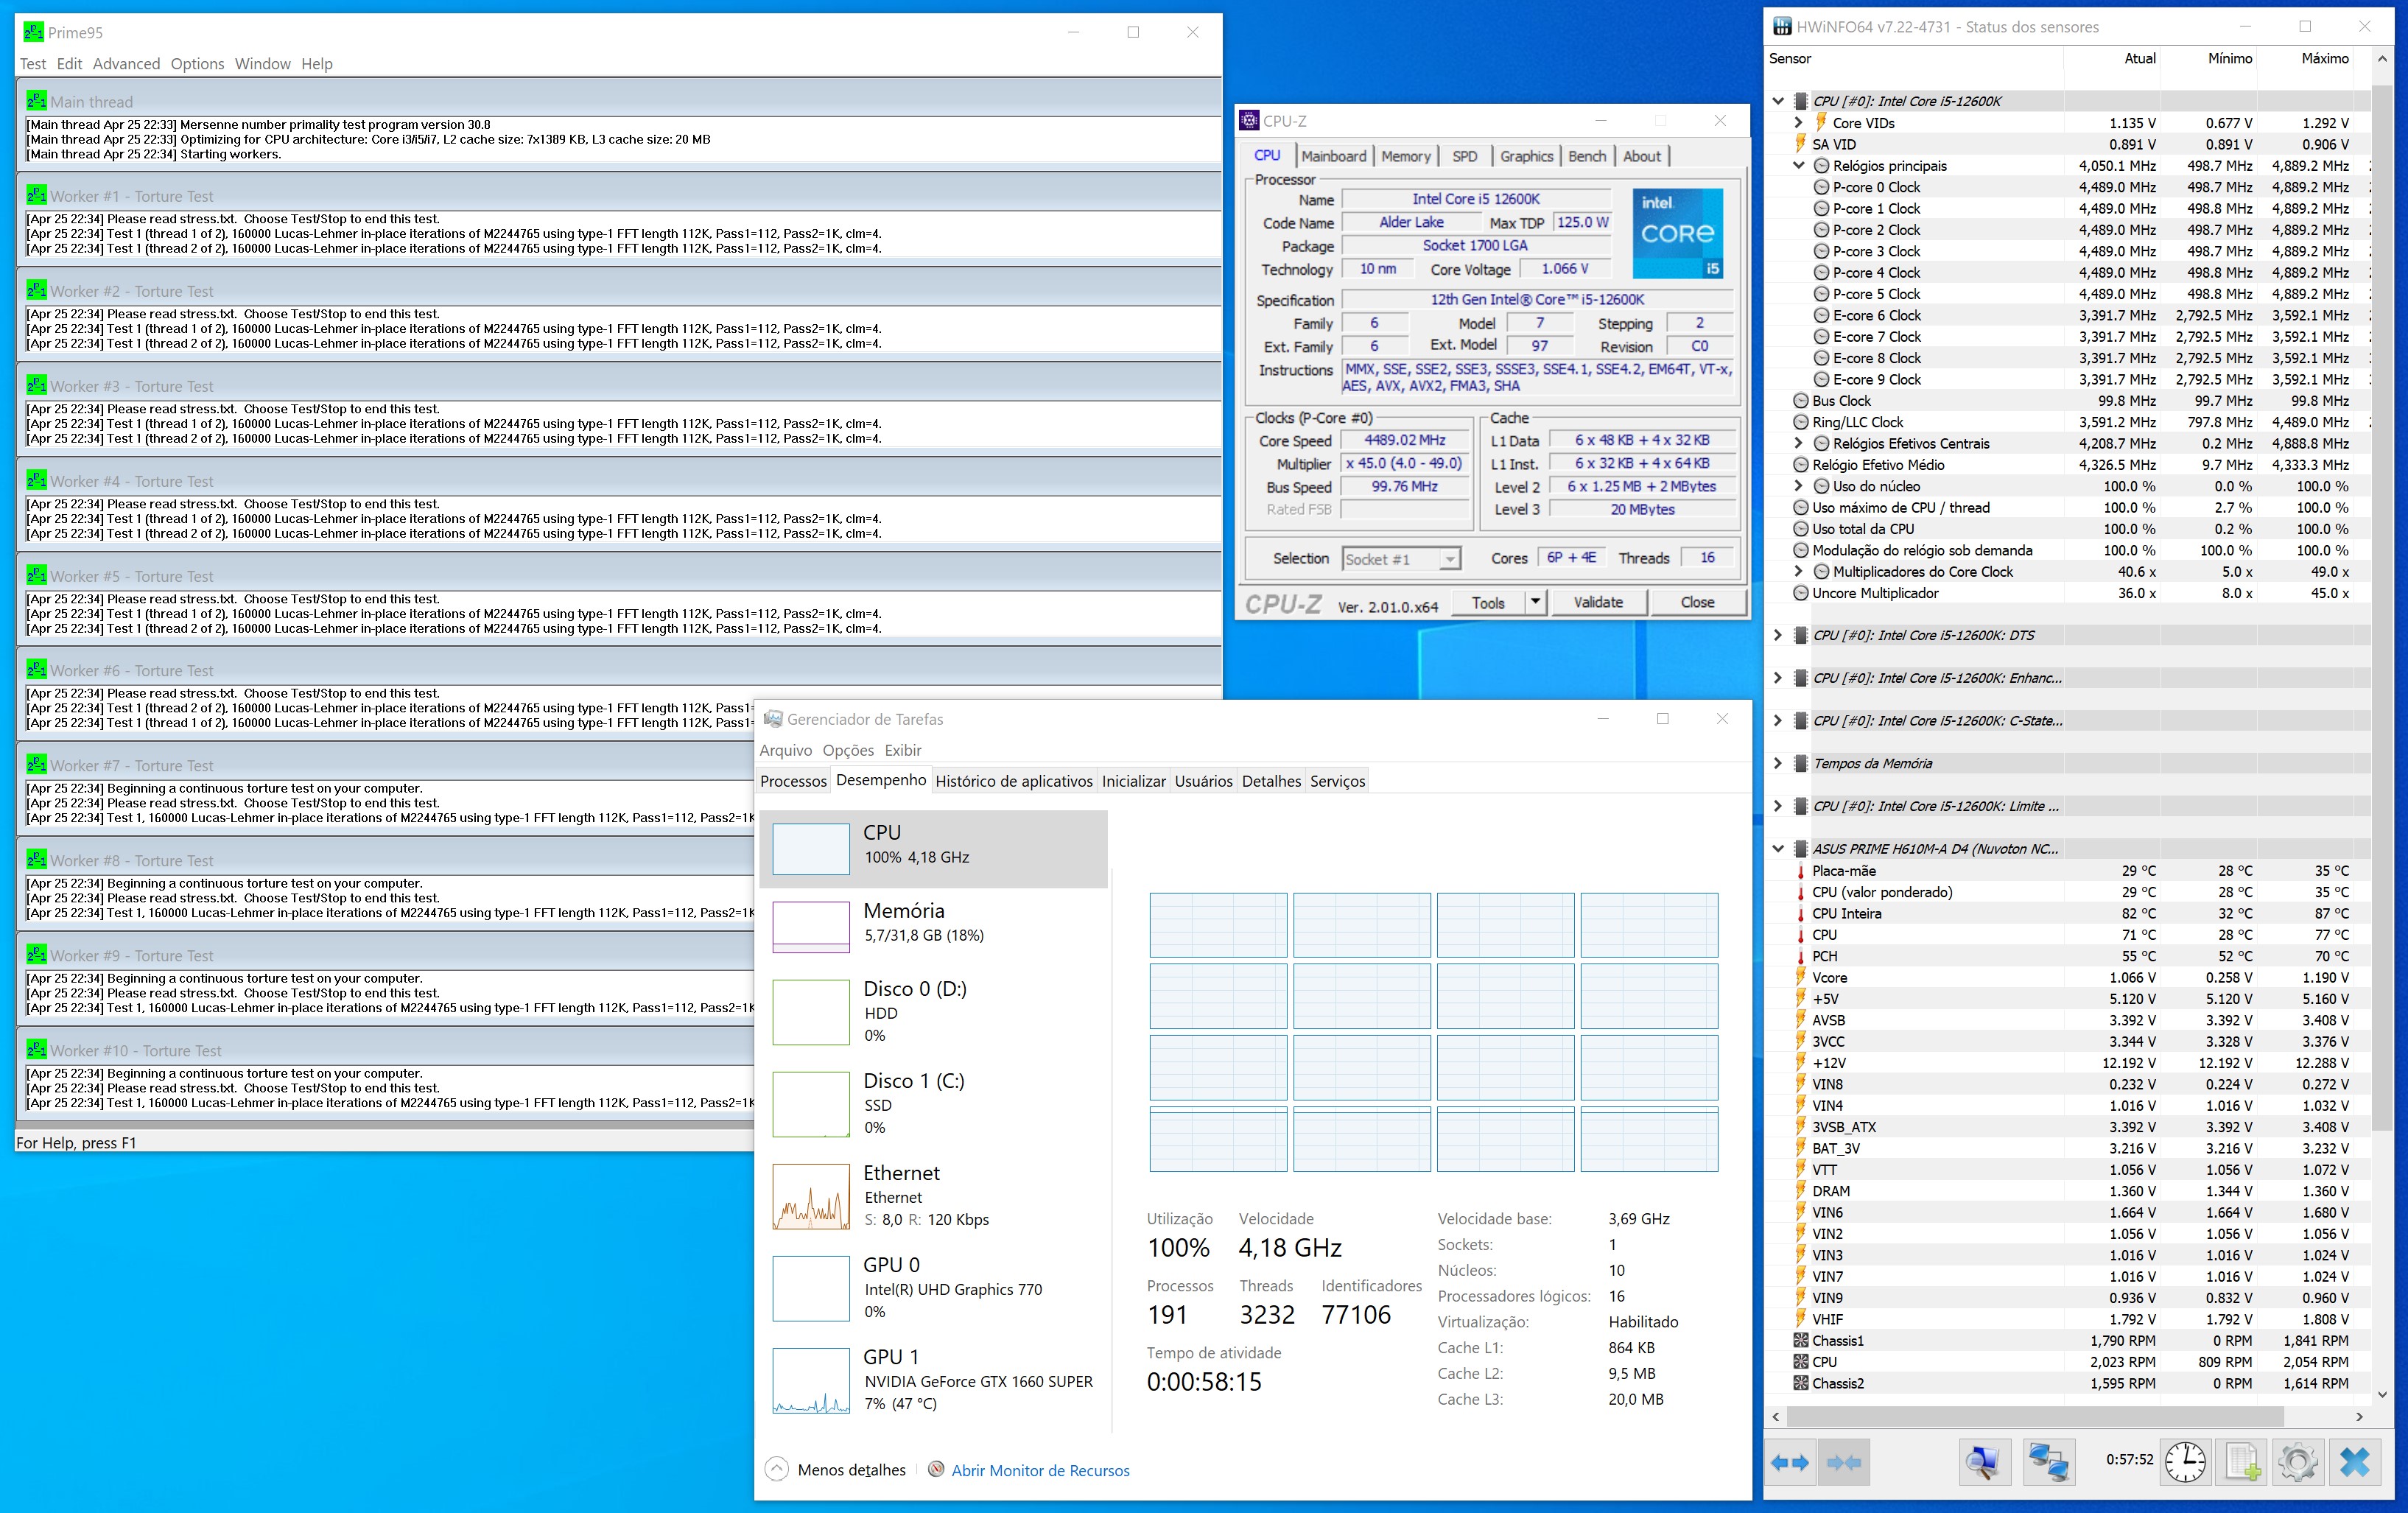The width and height of the screenshot is (2408, 1513).
Task: Expand the Relógios Efetivos Centrais row
Action: [x=1798, y=443]
